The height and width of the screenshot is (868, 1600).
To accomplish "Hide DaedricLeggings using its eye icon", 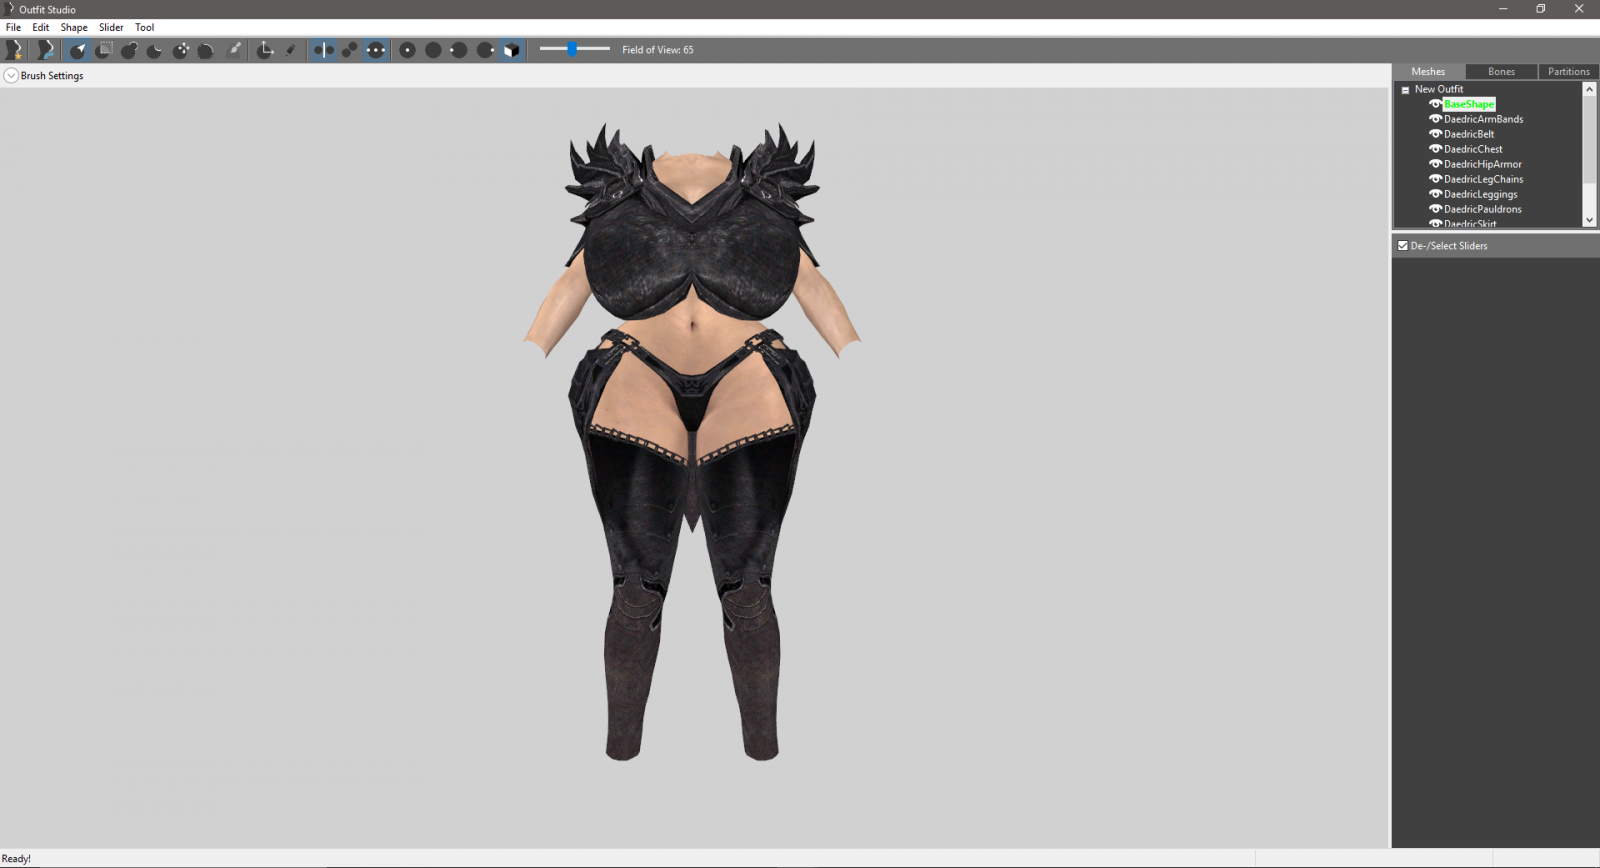I will pos(1435,194).
